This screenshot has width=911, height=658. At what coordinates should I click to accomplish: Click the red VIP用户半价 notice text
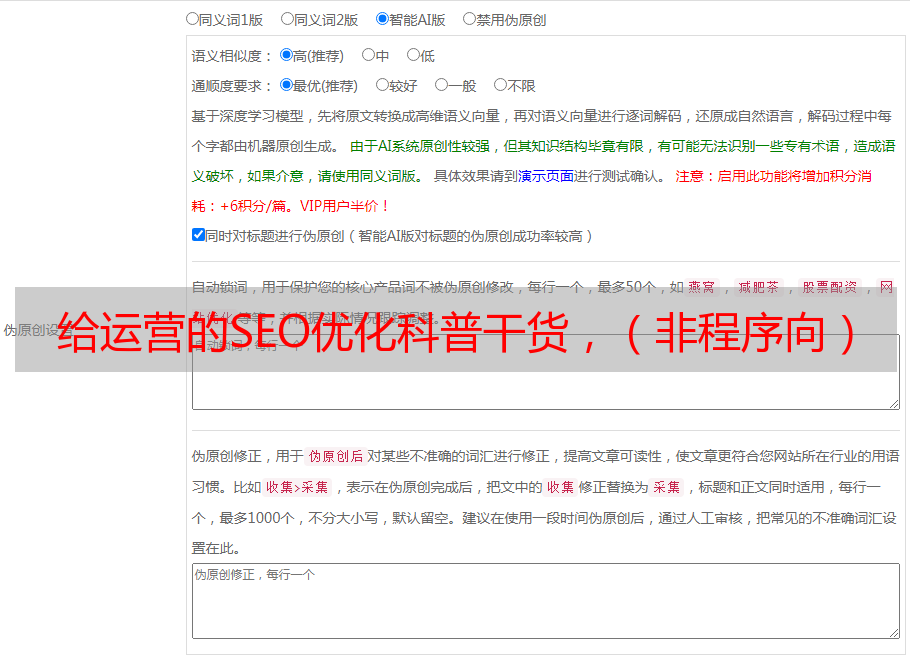pyautogui.click(x=344, y=206)
